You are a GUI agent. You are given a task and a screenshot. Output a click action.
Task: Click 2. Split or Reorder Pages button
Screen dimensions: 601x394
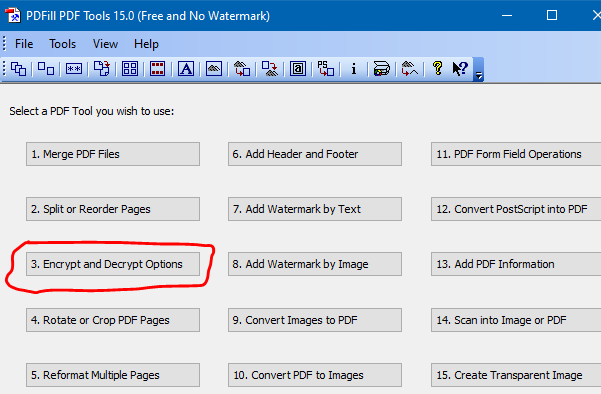(113, 209)
